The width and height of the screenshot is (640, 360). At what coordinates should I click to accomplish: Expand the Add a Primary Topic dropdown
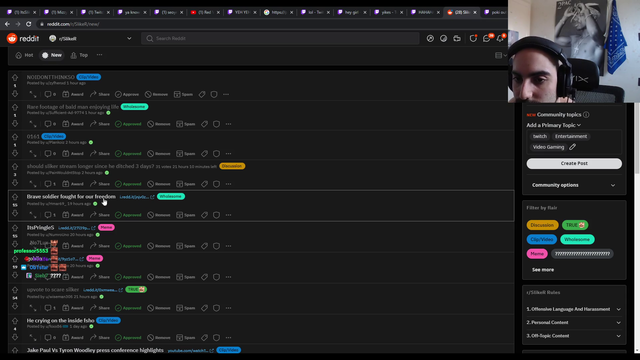[x=553, y=125]
